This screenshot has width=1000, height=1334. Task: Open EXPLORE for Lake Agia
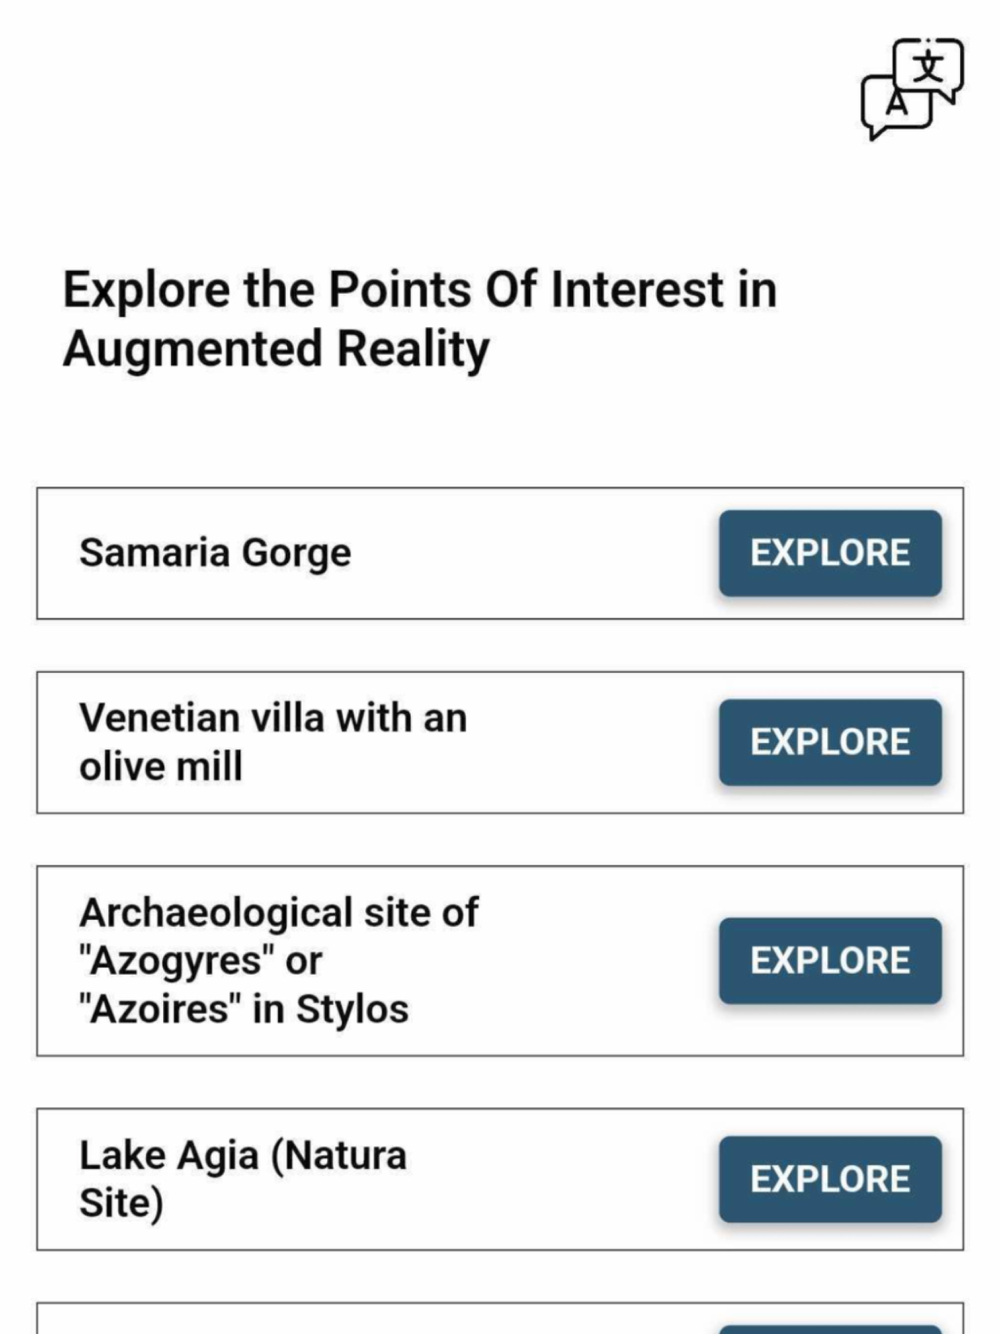830,1178
